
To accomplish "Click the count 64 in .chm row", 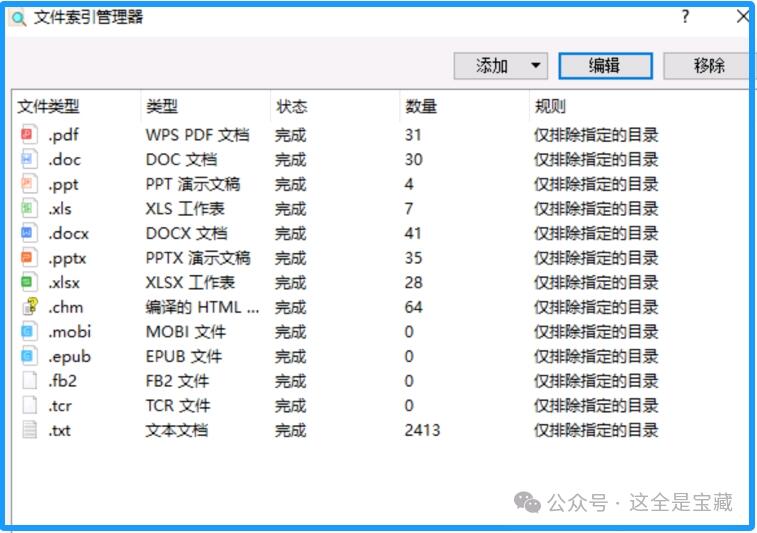I will click(414, 307).
